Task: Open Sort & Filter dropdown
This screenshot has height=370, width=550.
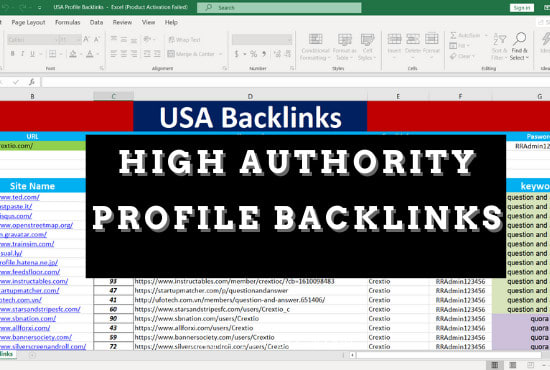Action: [499, 47]
